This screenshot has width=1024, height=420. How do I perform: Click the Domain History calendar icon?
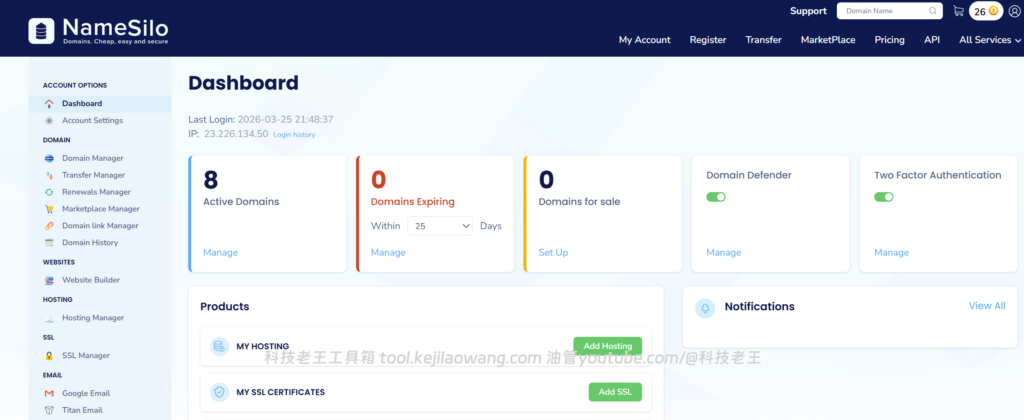coord(49,243)
